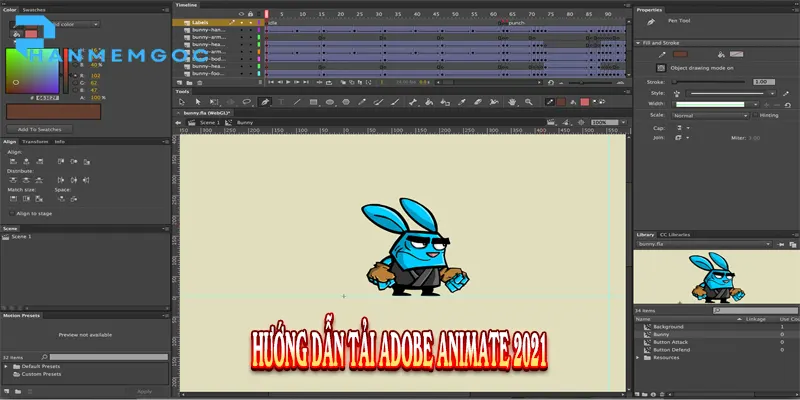Go back with the stage arrow icon

pos(178,122)
